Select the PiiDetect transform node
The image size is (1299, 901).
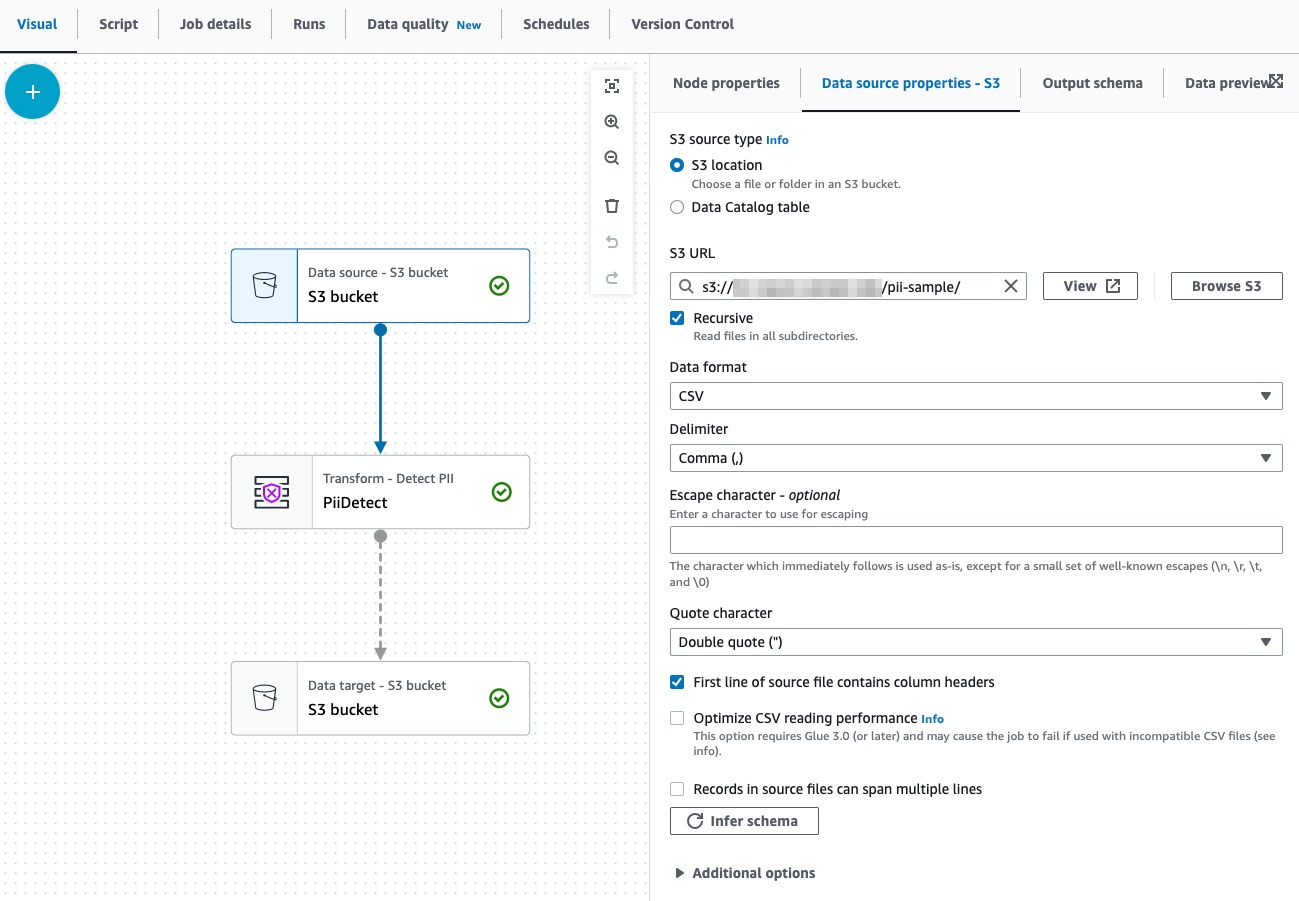pyautogui.click(x=380, y=491)
